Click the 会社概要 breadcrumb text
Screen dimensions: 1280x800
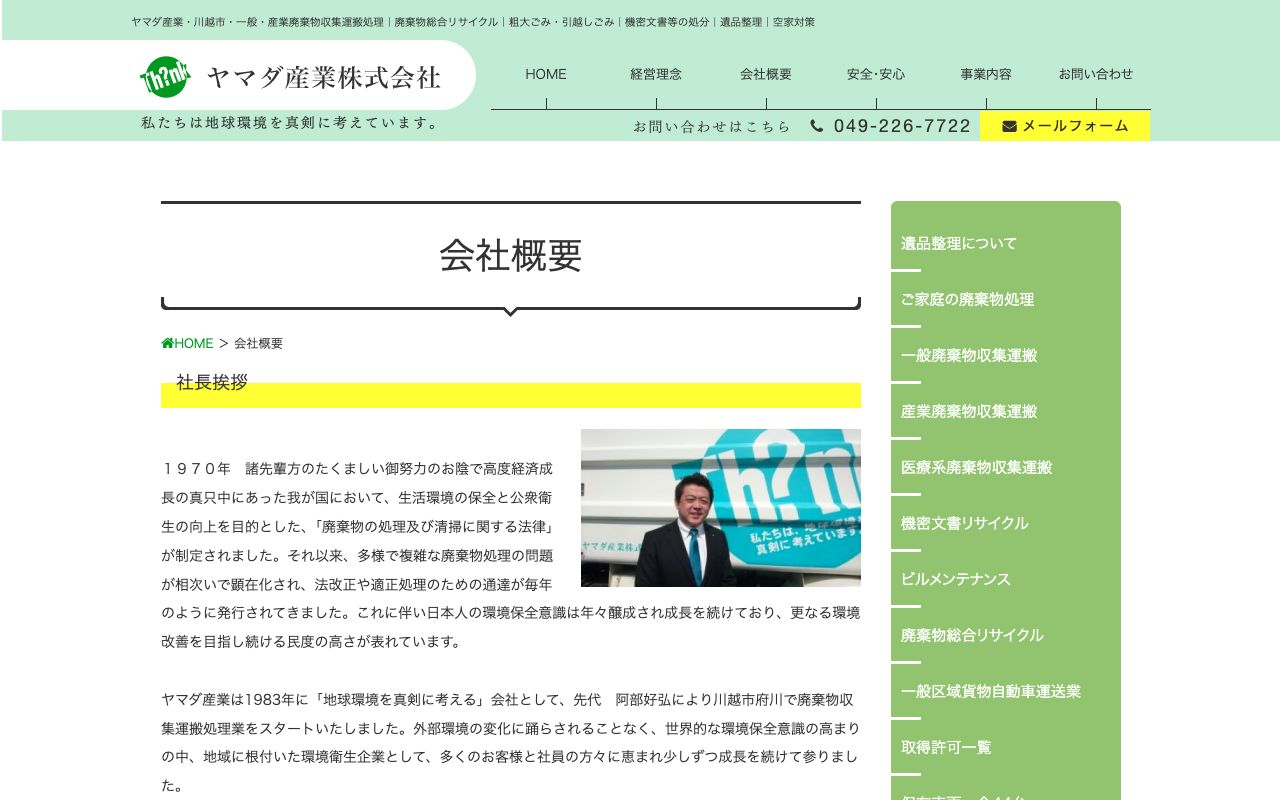pos(259,343)
